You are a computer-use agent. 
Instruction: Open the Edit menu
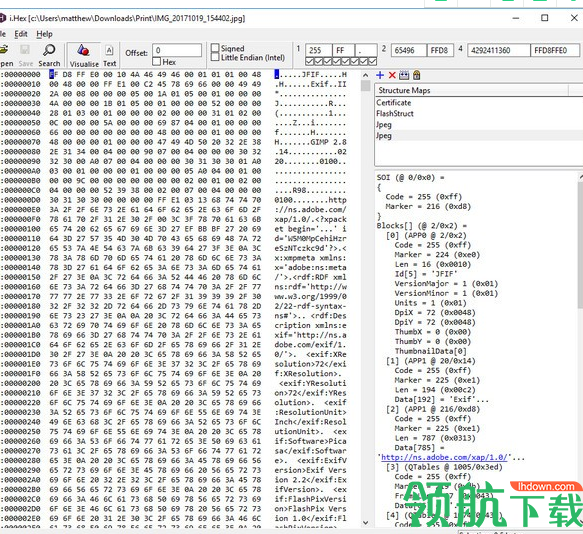21,34
